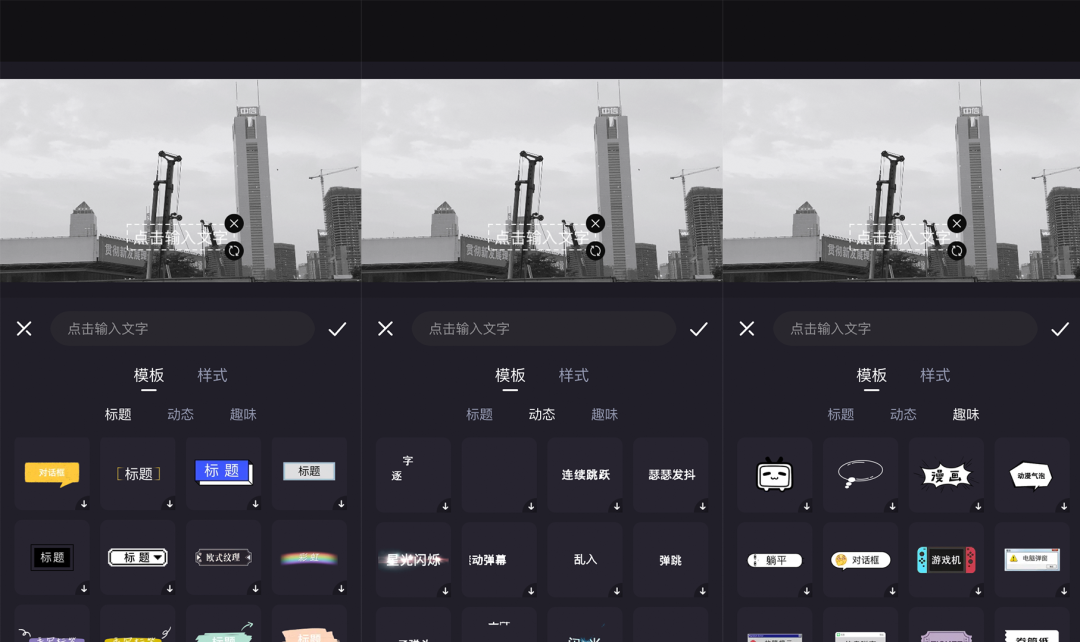The image size is (1080, 642).
Task: Open the 标题 title templates tab
Action: [119, 414]
